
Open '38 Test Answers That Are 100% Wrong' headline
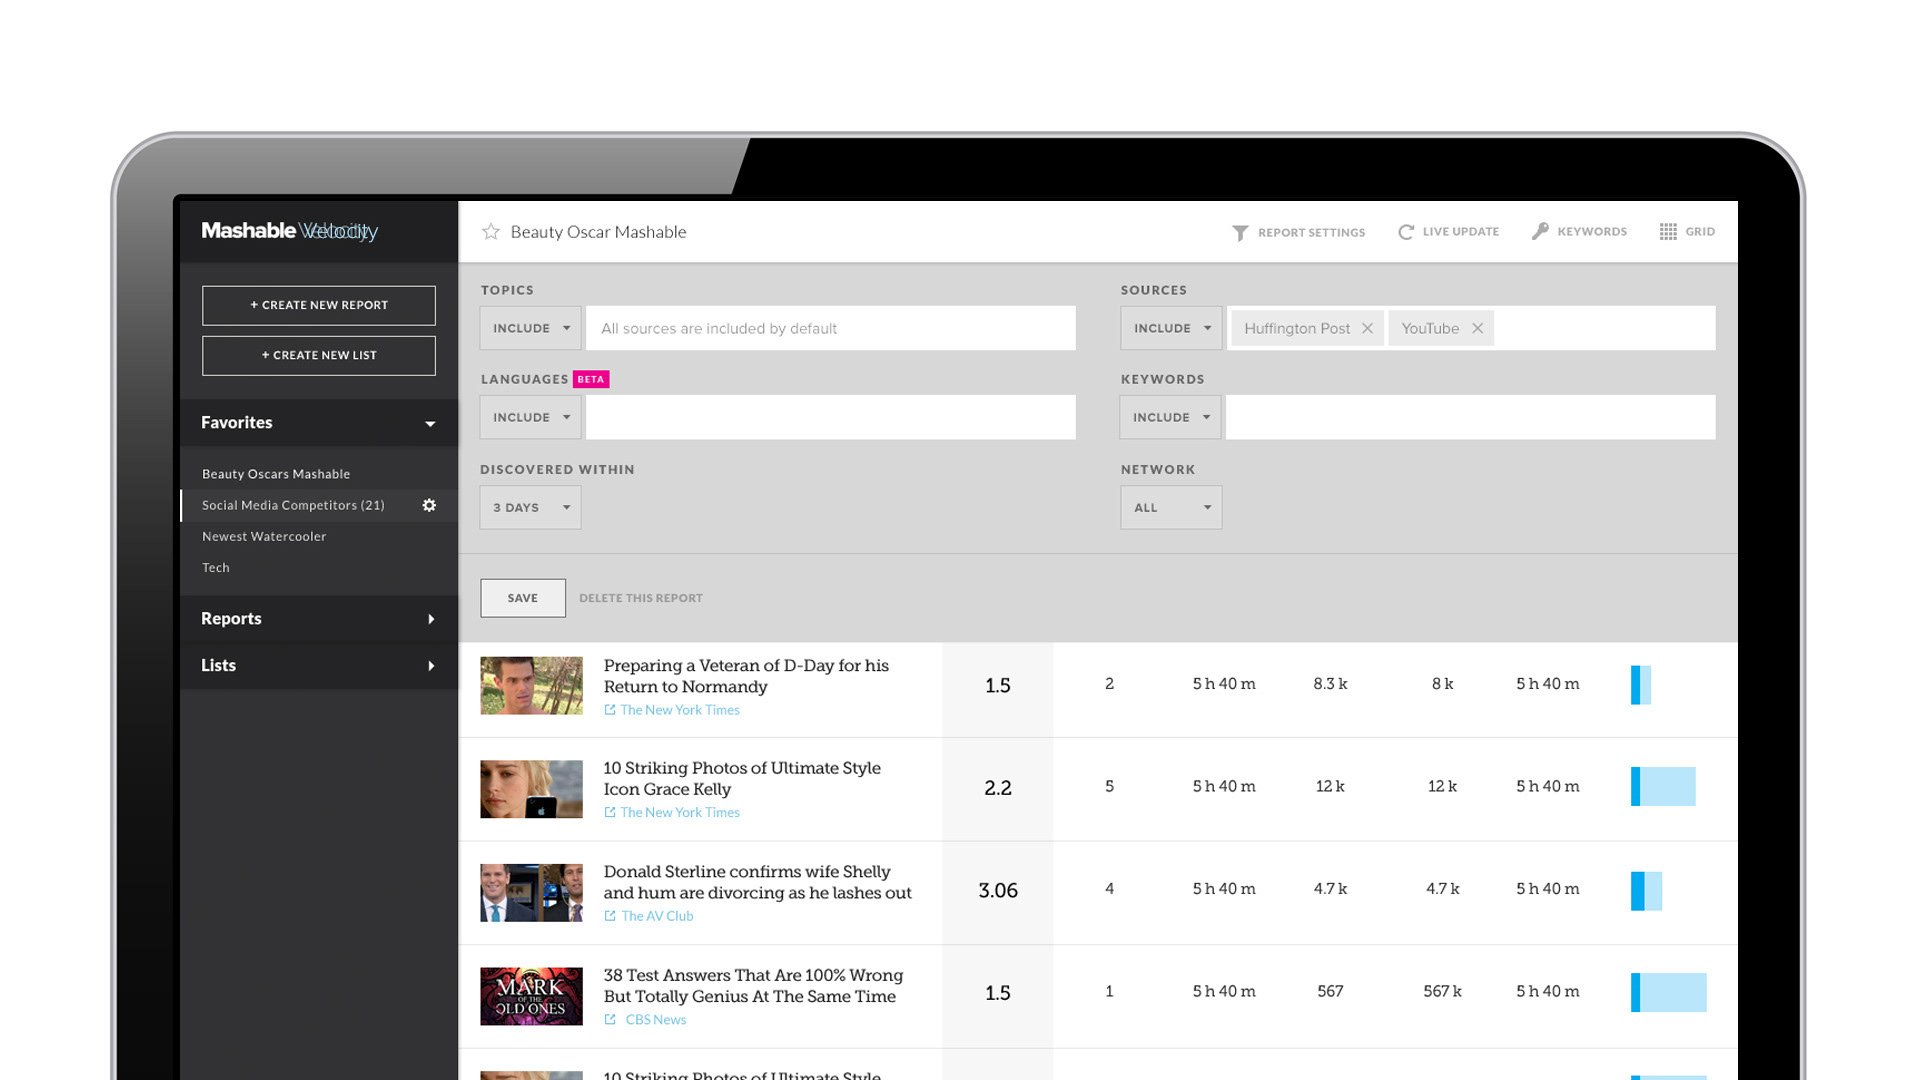pos(753,986)
